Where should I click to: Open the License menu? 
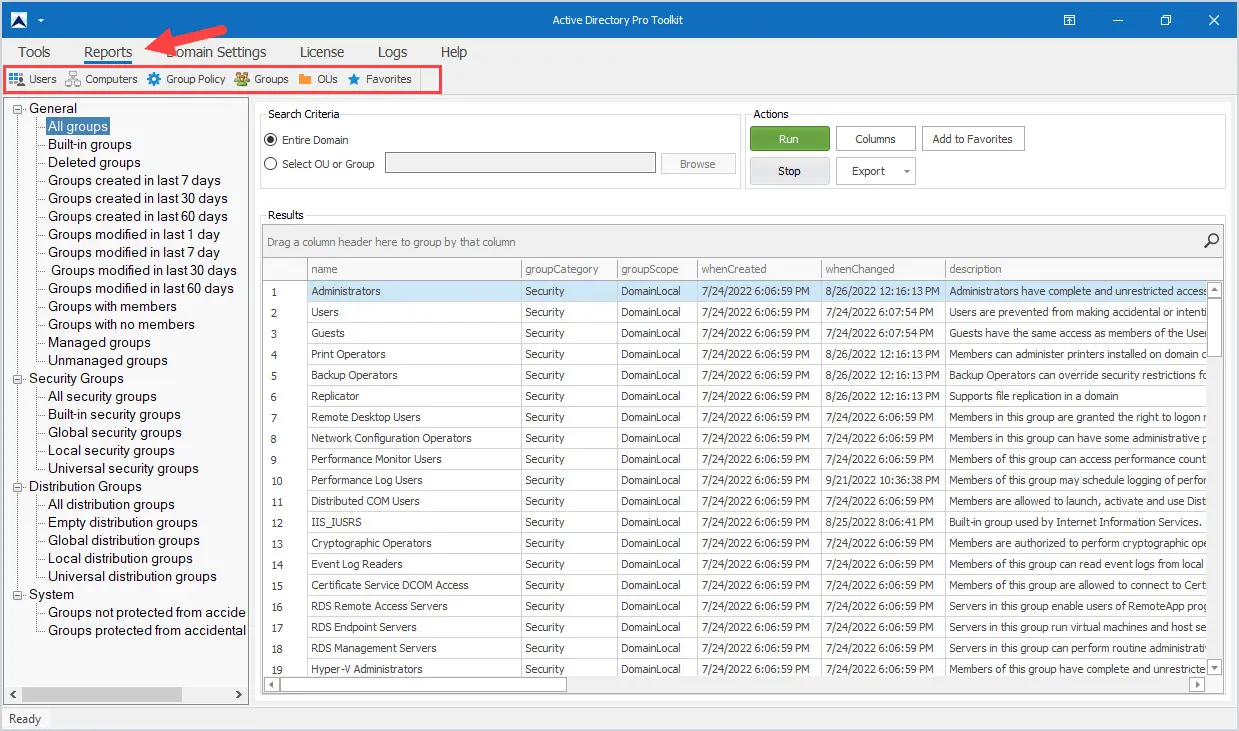[x=322, y=52]
